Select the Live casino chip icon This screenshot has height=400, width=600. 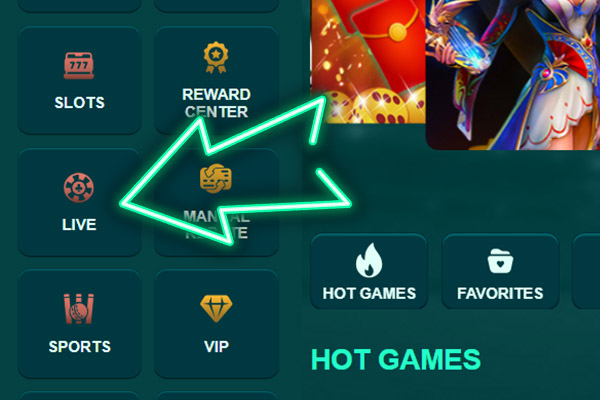tap(79, 188)
